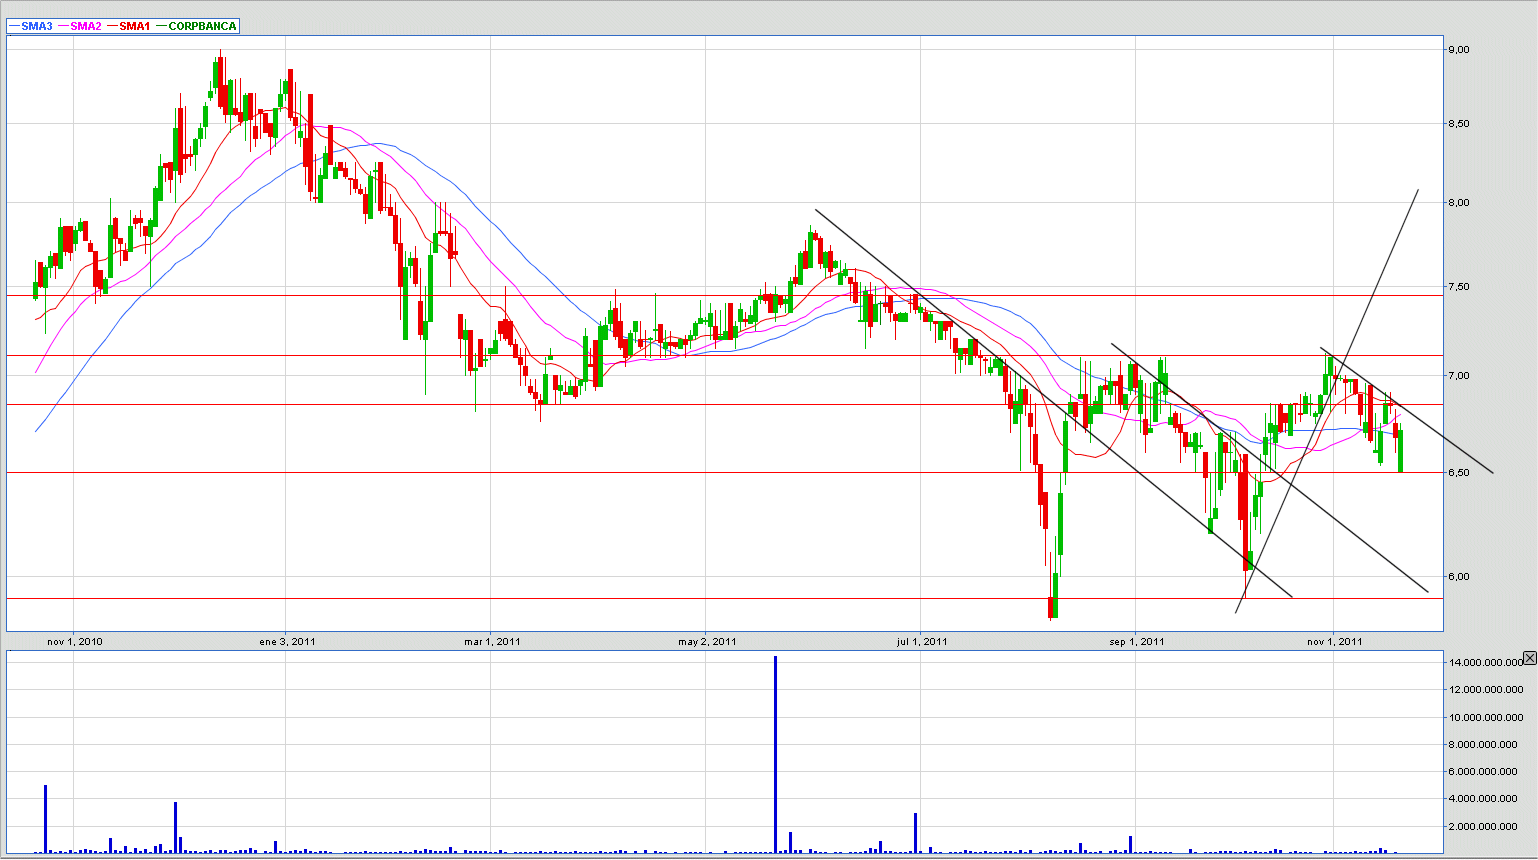Select the SMA1 legend entry
Image resolution: width=1538 pixels, height=860 pixels.
click(127, 26)
